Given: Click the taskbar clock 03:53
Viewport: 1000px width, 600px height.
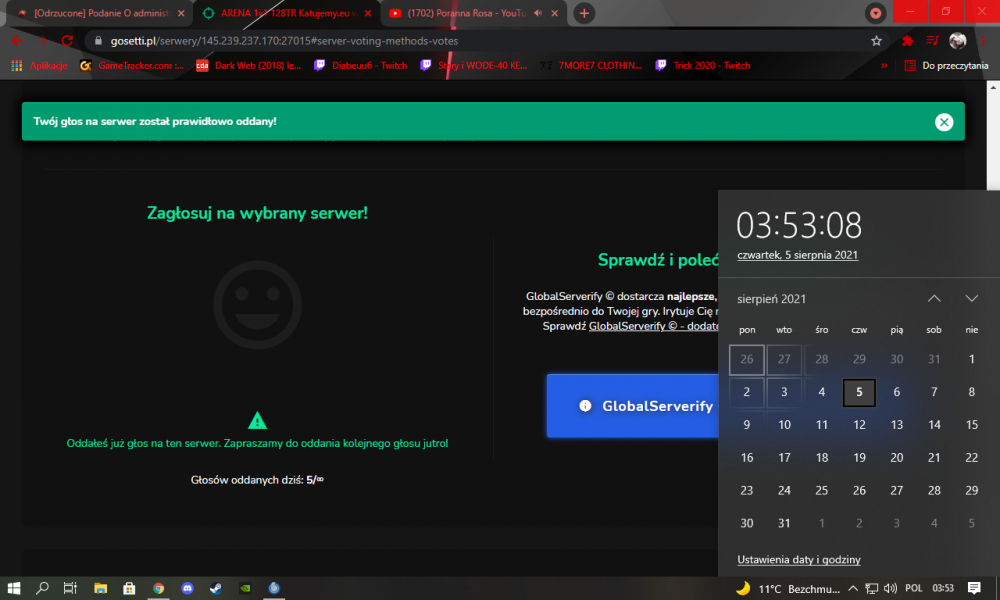Looking at the screenshot, I should click(x=943, y=588).
